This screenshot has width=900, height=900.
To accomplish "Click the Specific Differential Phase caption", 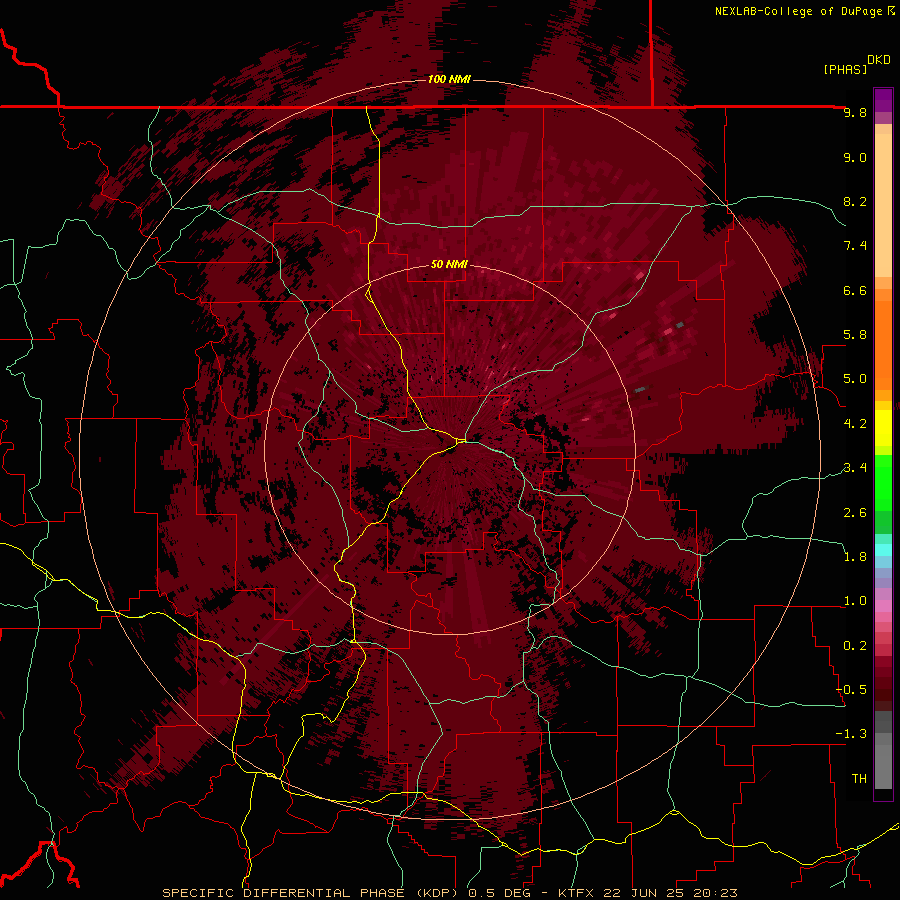I will (x=450, y=893).
